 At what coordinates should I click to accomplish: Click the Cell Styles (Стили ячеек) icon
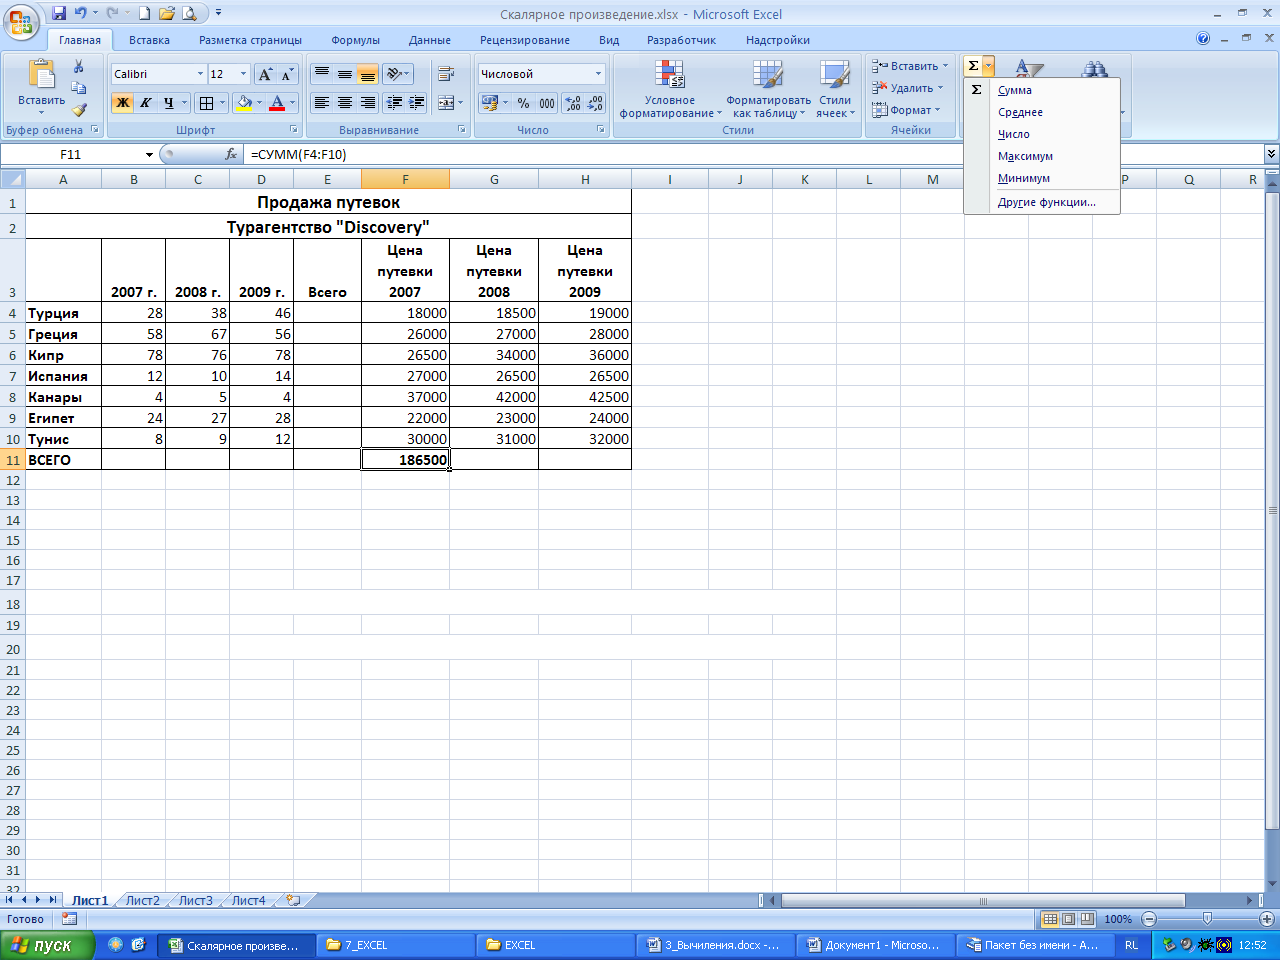pyautogui.click(x=835, y=75)
